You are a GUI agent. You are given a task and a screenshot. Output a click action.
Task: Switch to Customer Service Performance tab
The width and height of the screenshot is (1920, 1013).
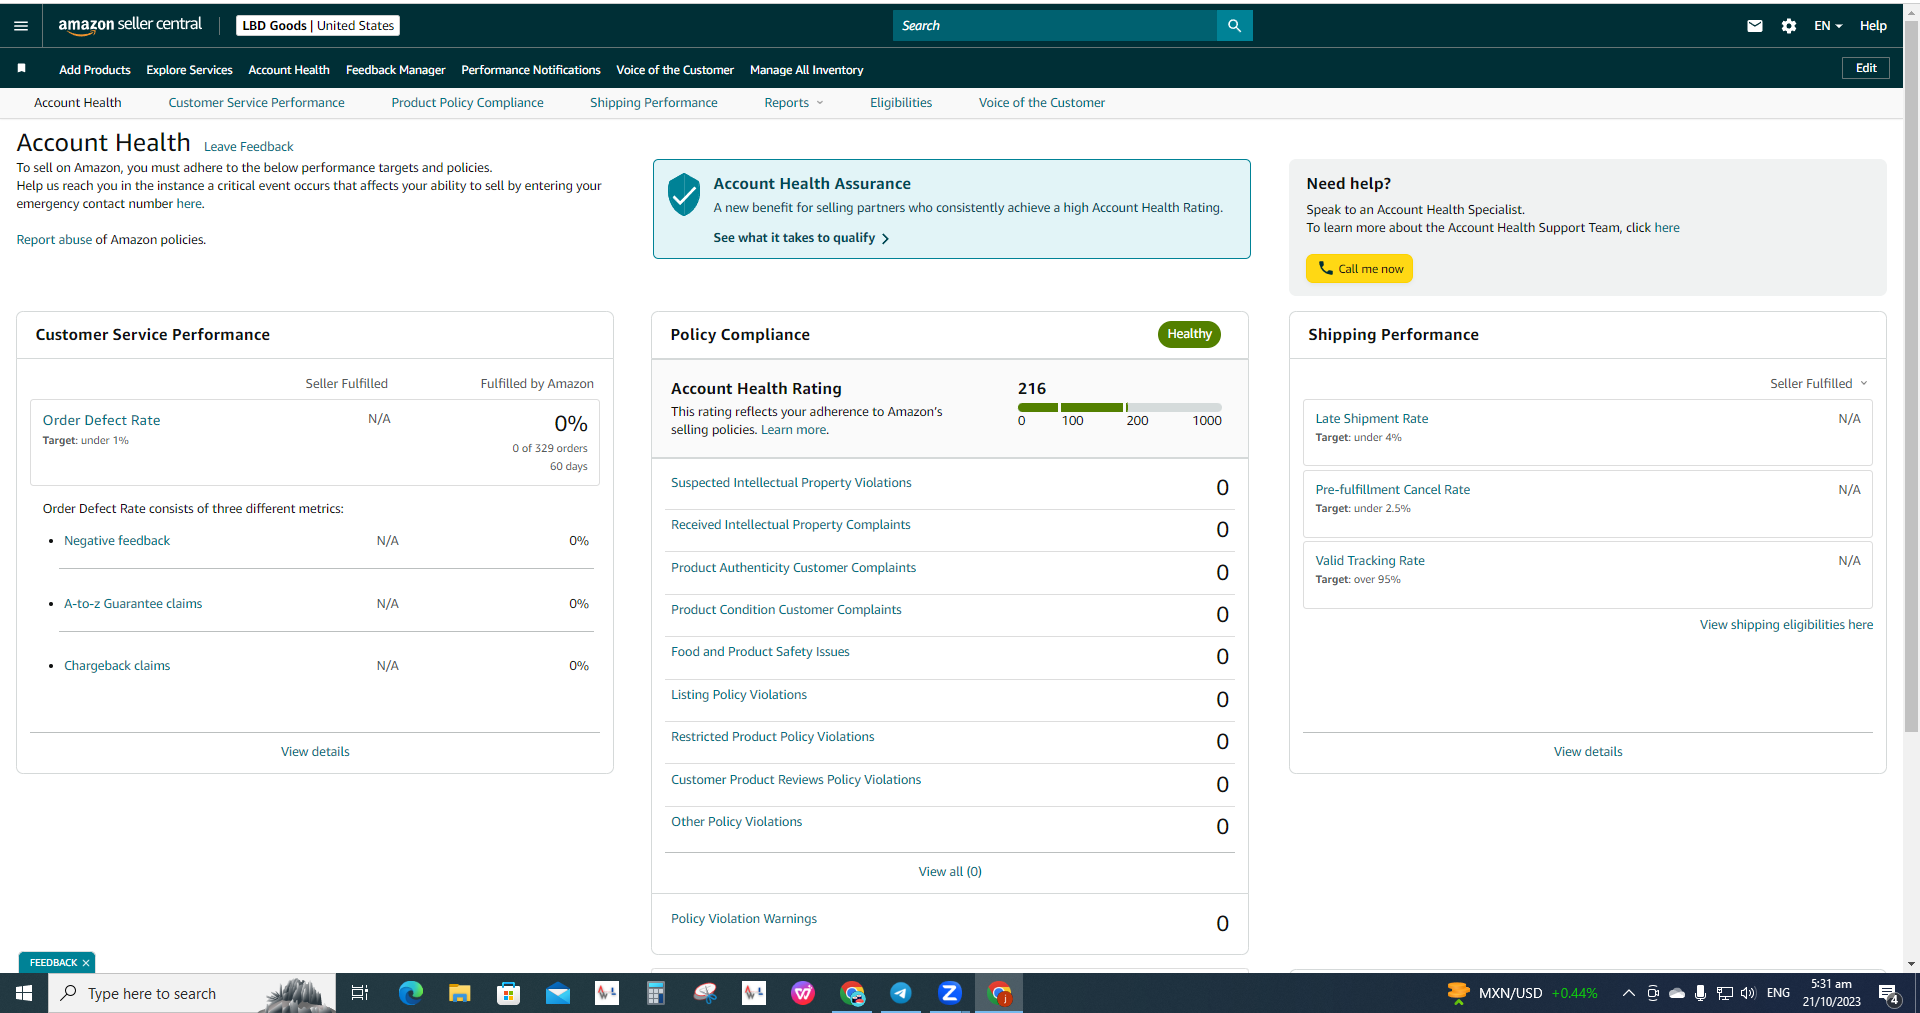tap(256, 103)
